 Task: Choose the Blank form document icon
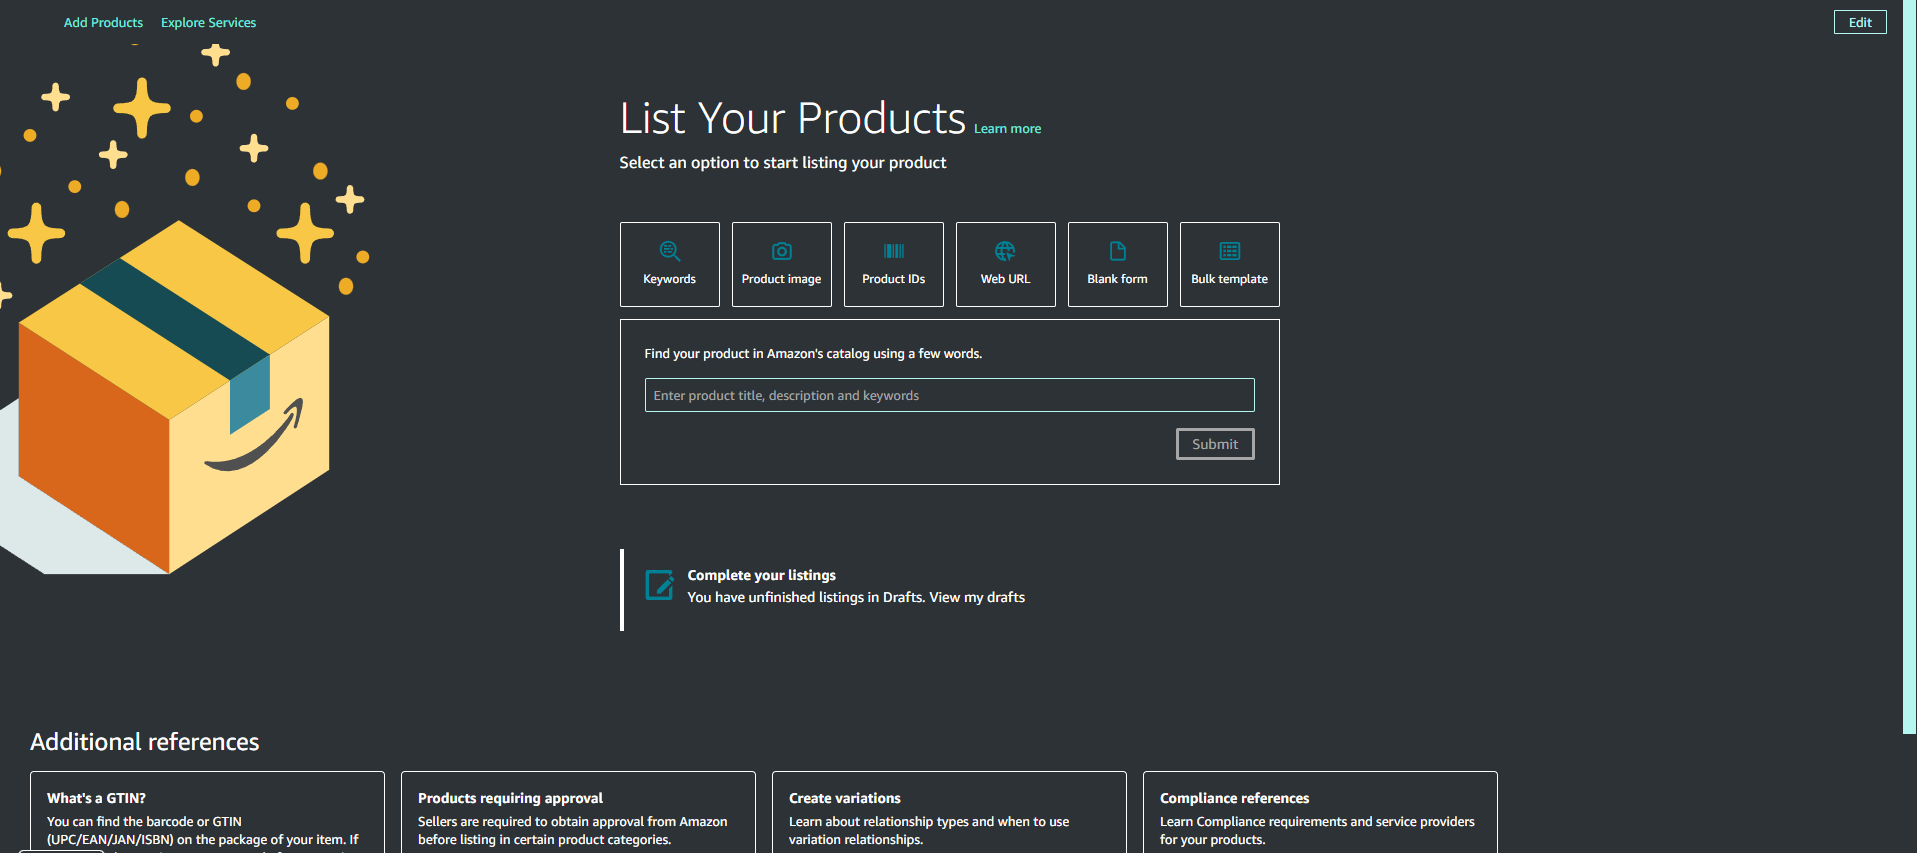[x=1117, y=251]
